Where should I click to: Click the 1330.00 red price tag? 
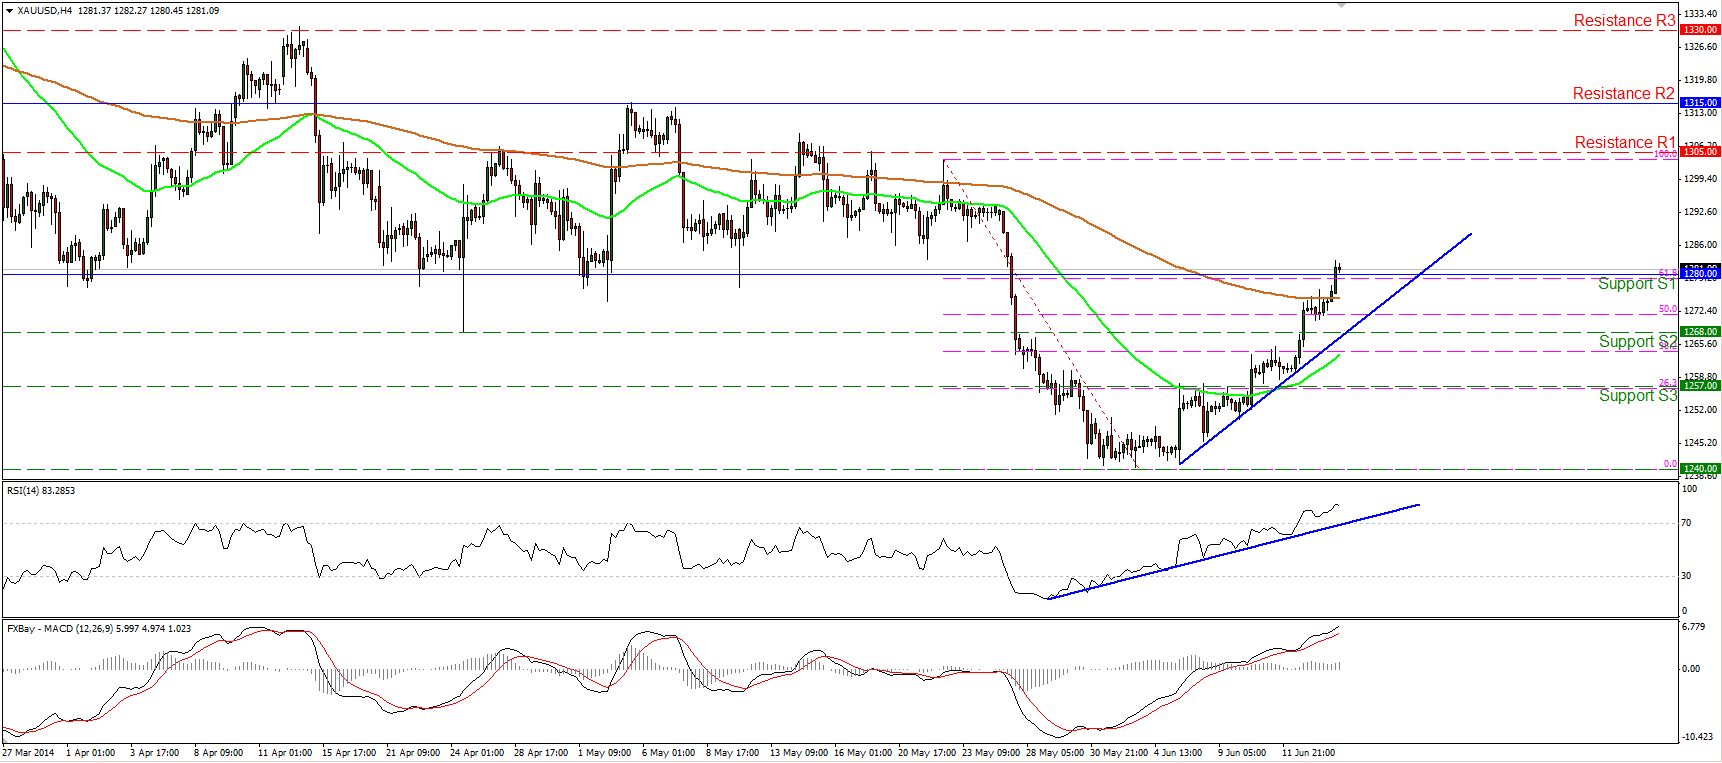(x=1700, y=30)
